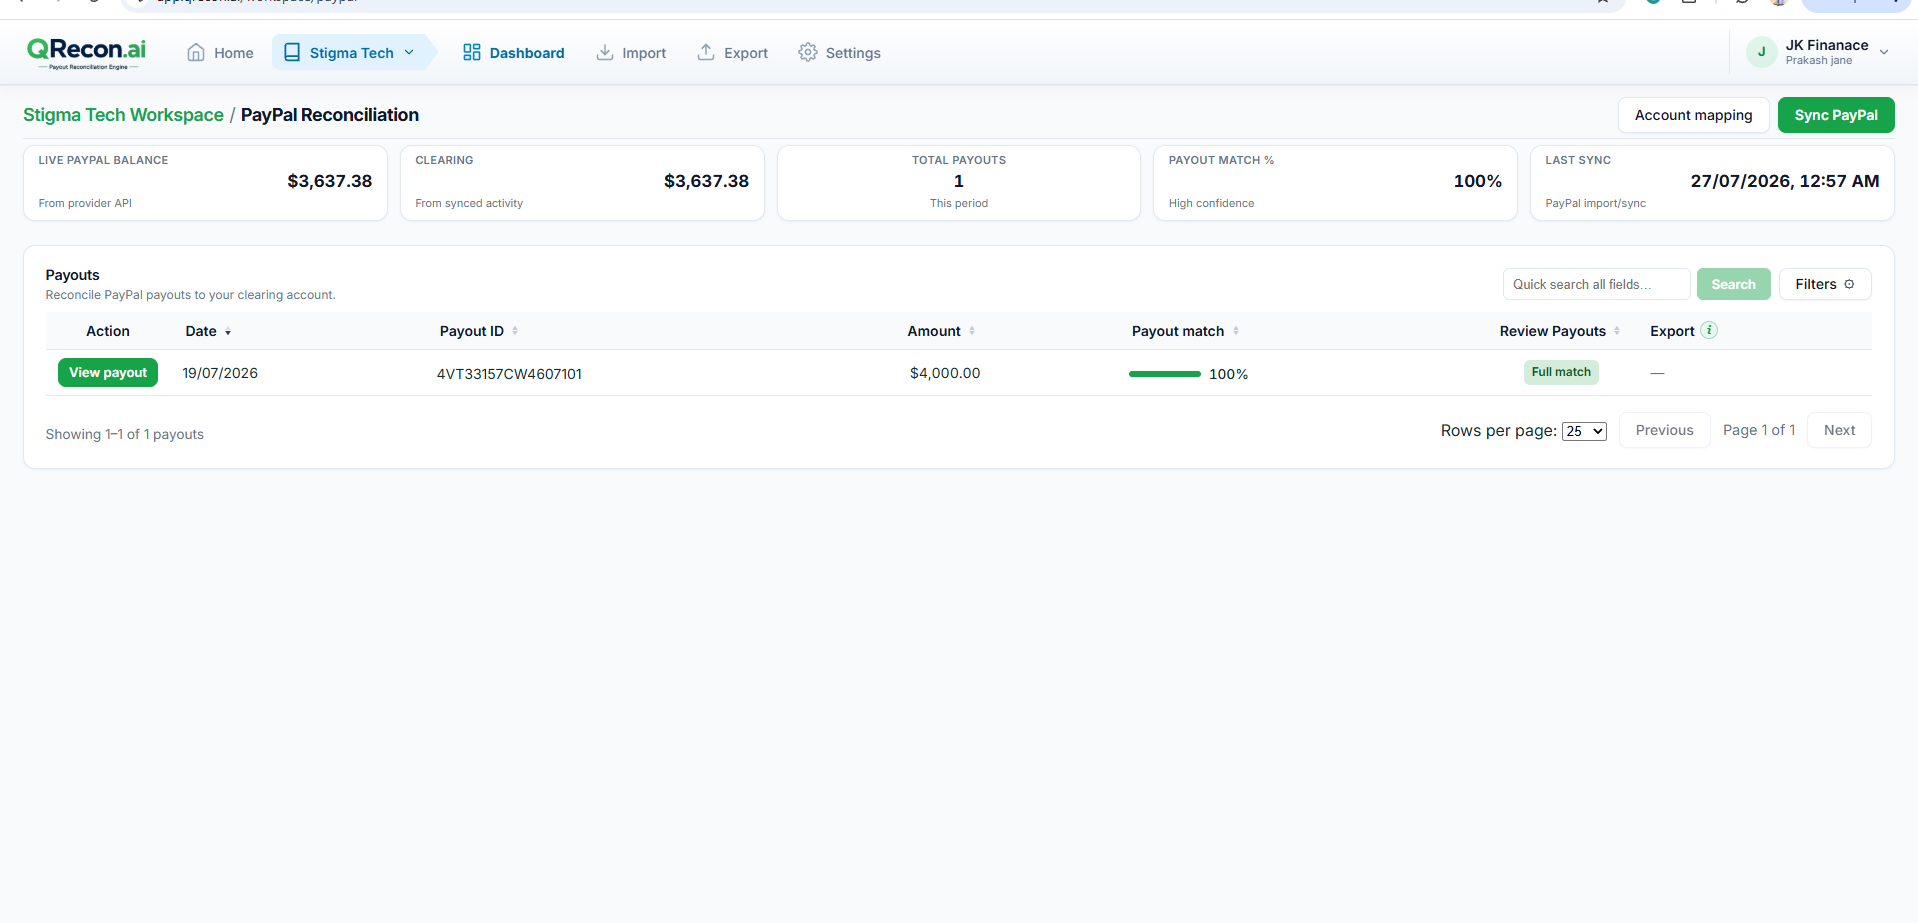Click the Filters funnel icon

1849,284
